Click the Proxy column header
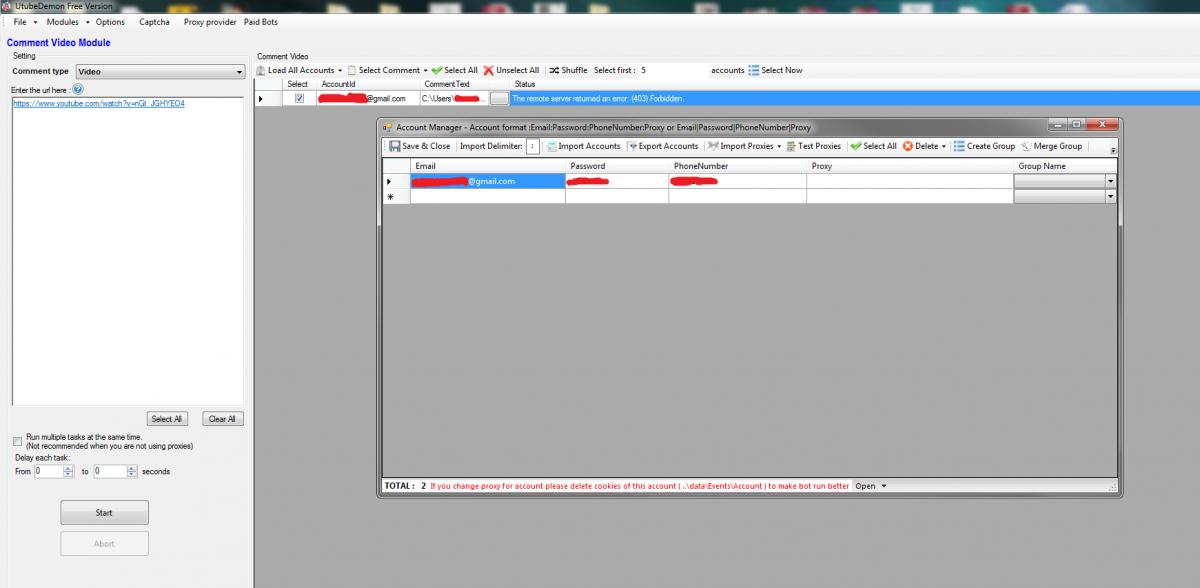This screenshot has width=1200, height=588. 910,166
